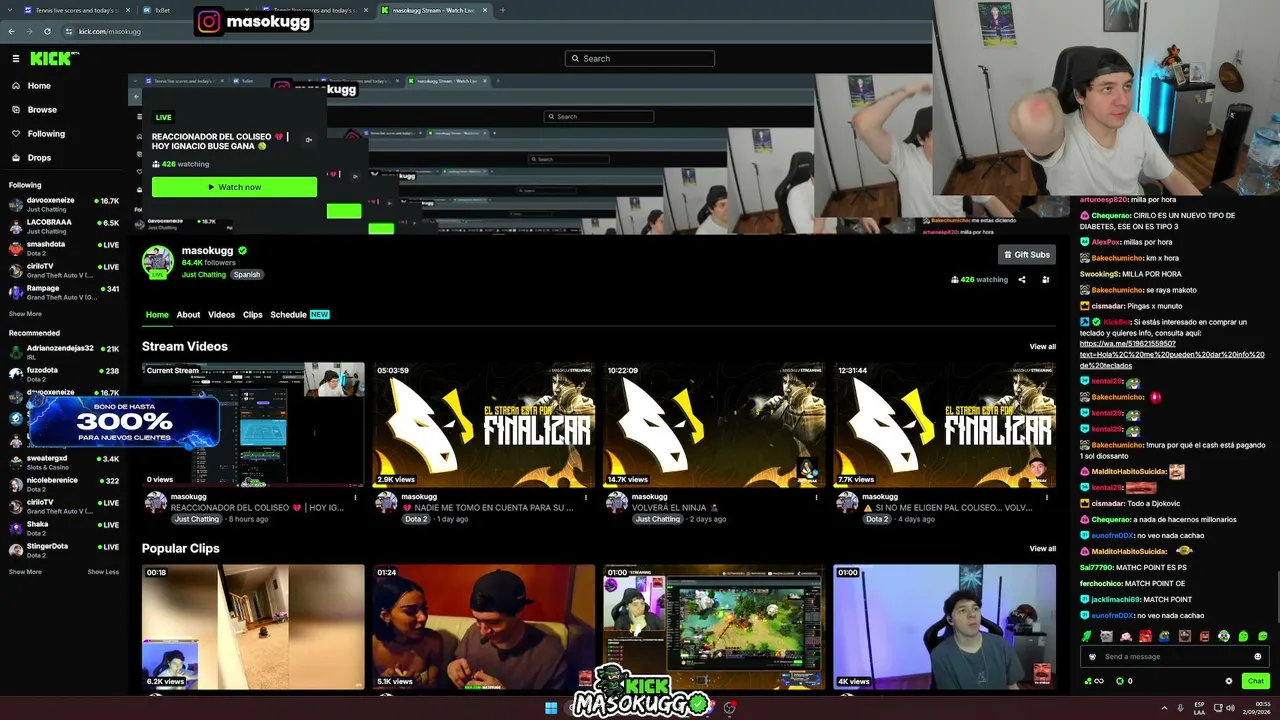The height and width of the screenshot is (720, 1280).
Task: Open the Schedule tab
Action: click(x=299, y=315)
